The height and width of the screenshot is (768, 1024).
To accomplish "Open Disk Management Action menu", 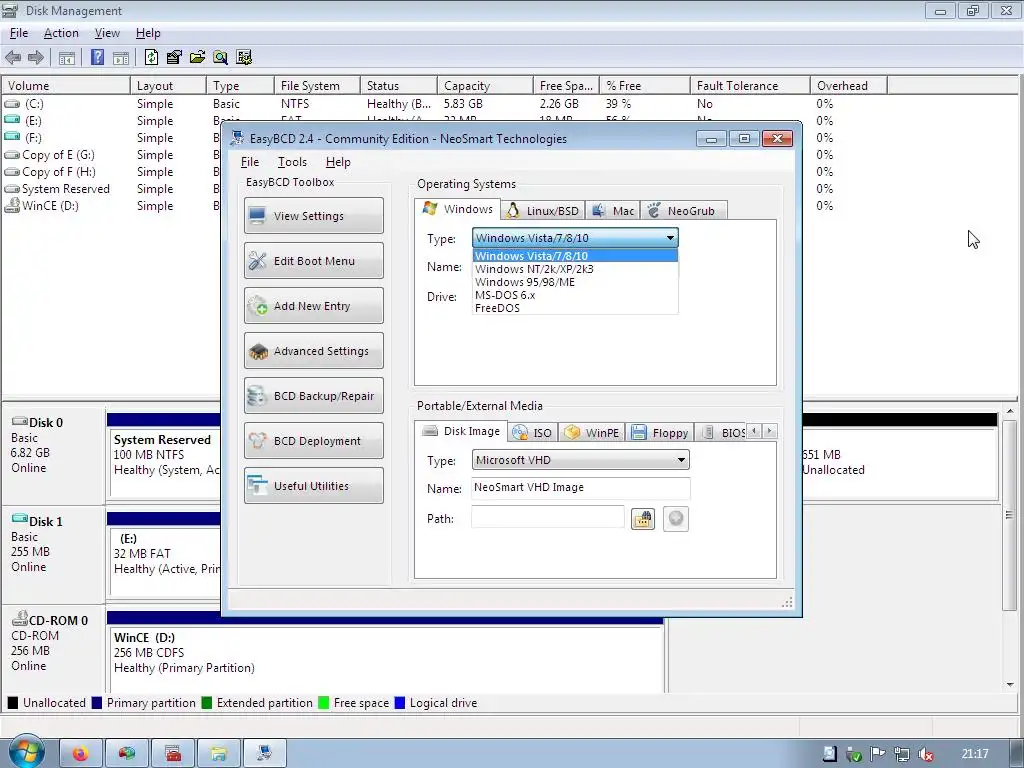I will click(x=61, y=33).
